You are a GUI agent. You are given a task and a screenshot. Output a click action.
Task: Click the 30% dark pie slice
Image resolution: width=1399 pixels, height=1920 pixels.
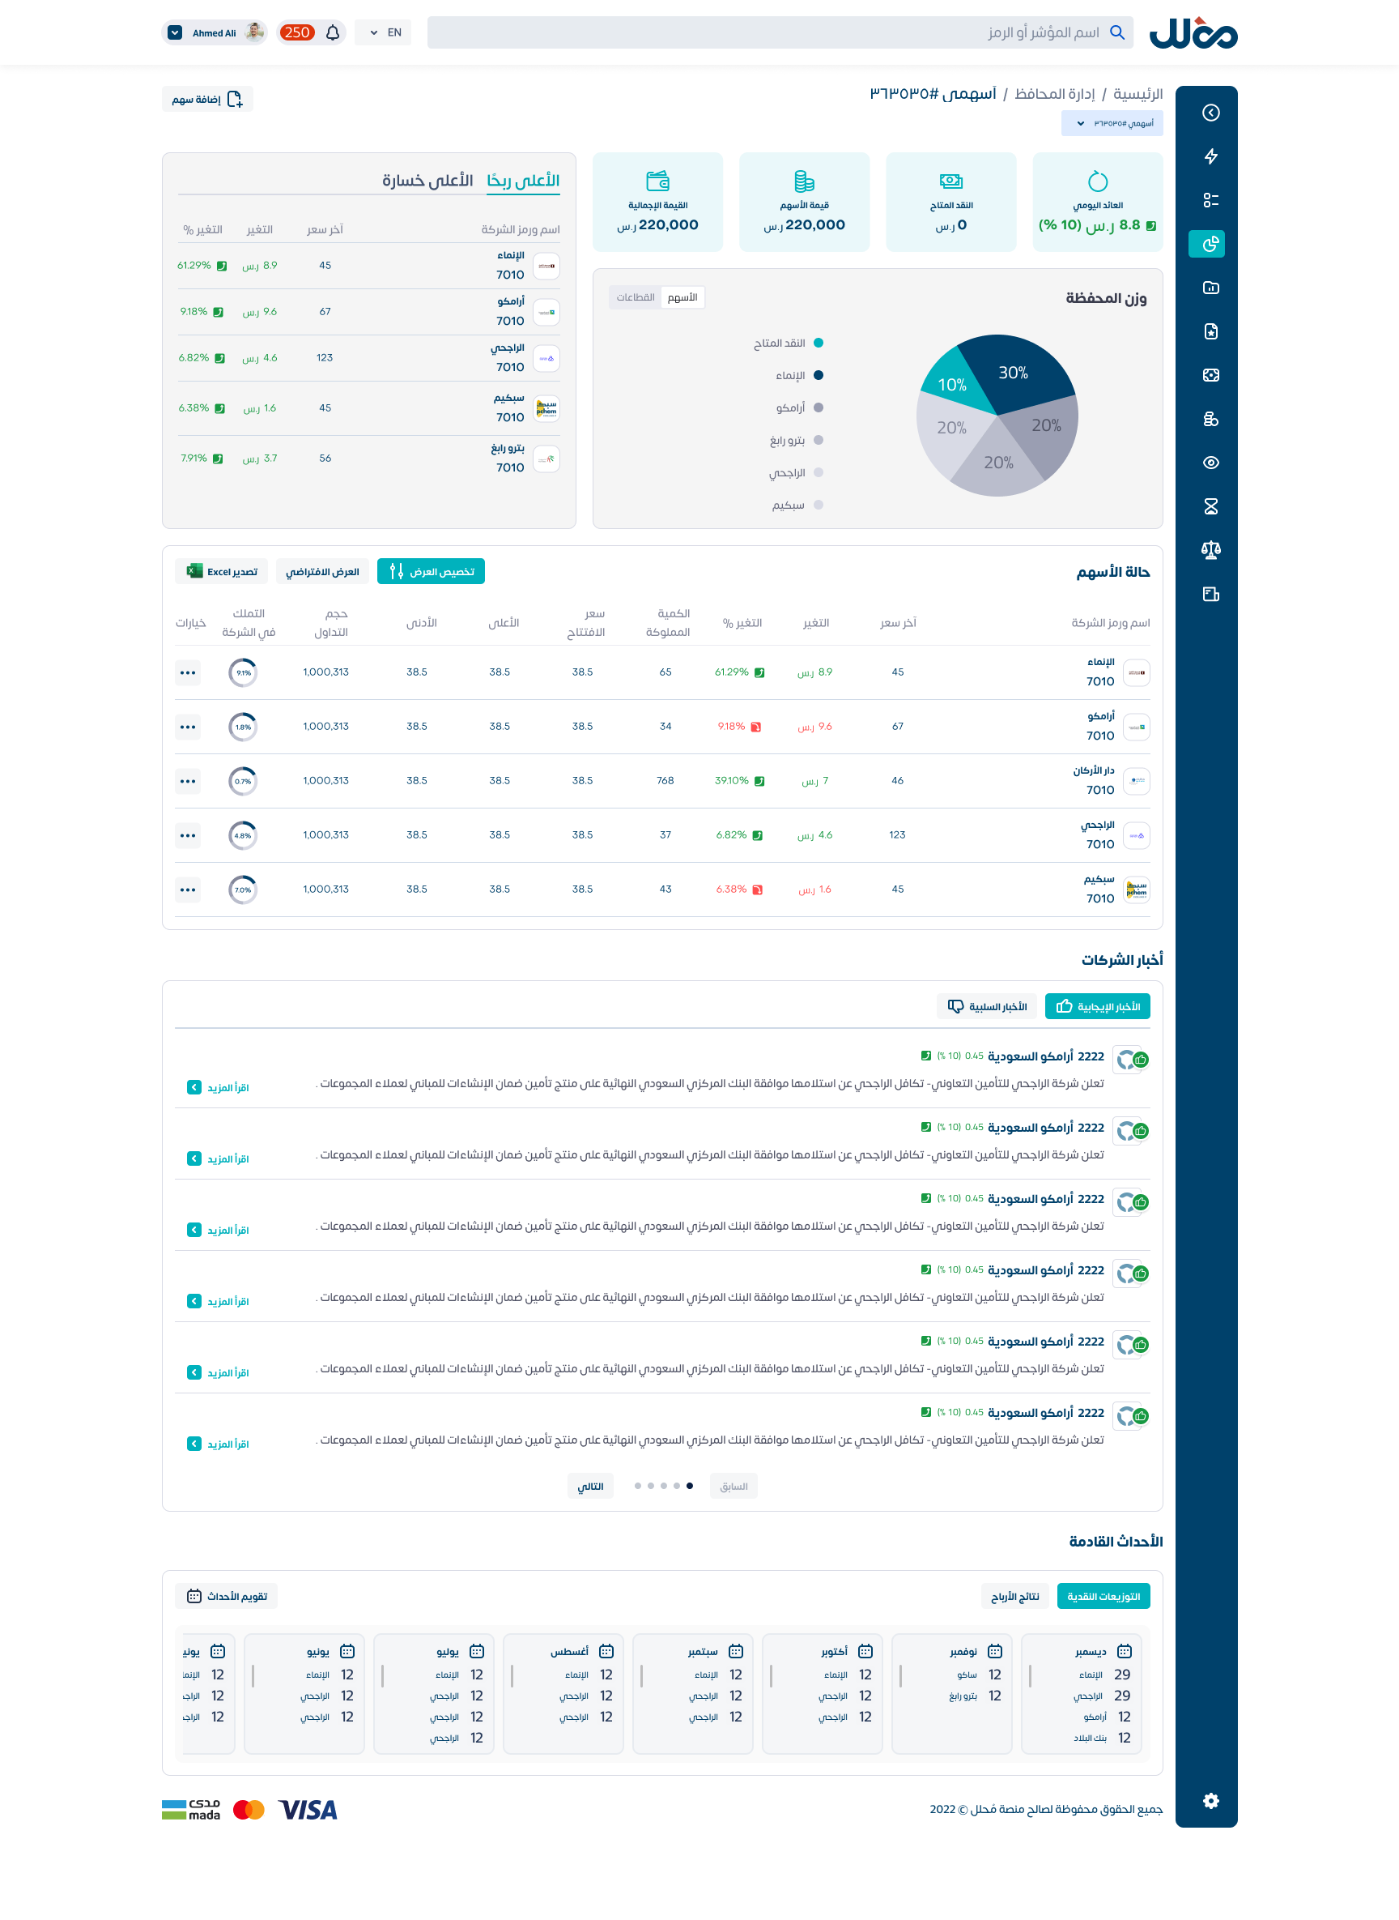(1015, 372)
